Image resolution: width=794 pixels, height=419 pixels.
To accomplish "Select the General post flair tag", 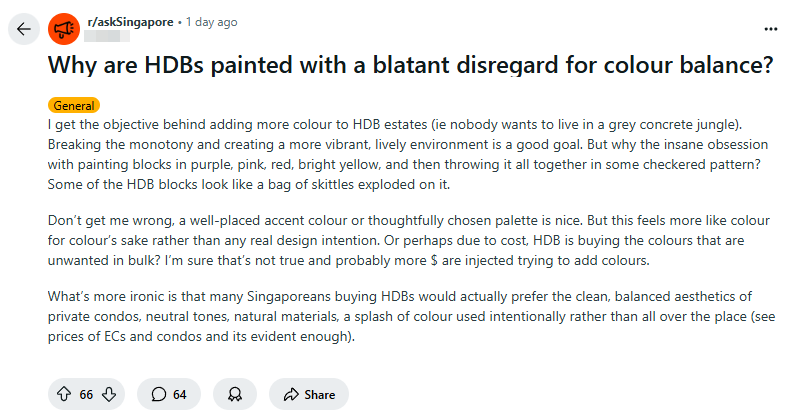I will 73,104.
